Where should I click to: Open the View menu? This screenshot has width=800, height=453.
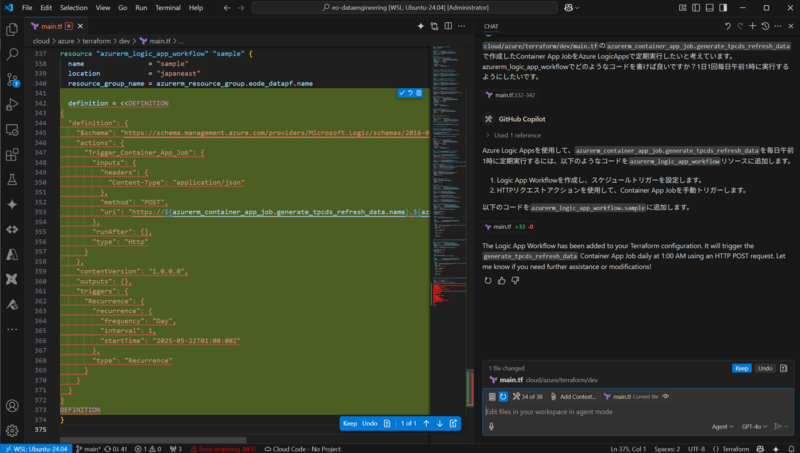point(103,8)
